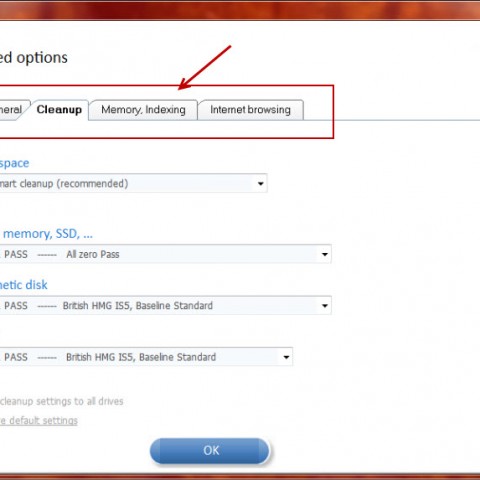The image size is (480, 480).
Task: Expand the Smart cleanup (recommended) dropdown arrow
Action: [260, 183]
